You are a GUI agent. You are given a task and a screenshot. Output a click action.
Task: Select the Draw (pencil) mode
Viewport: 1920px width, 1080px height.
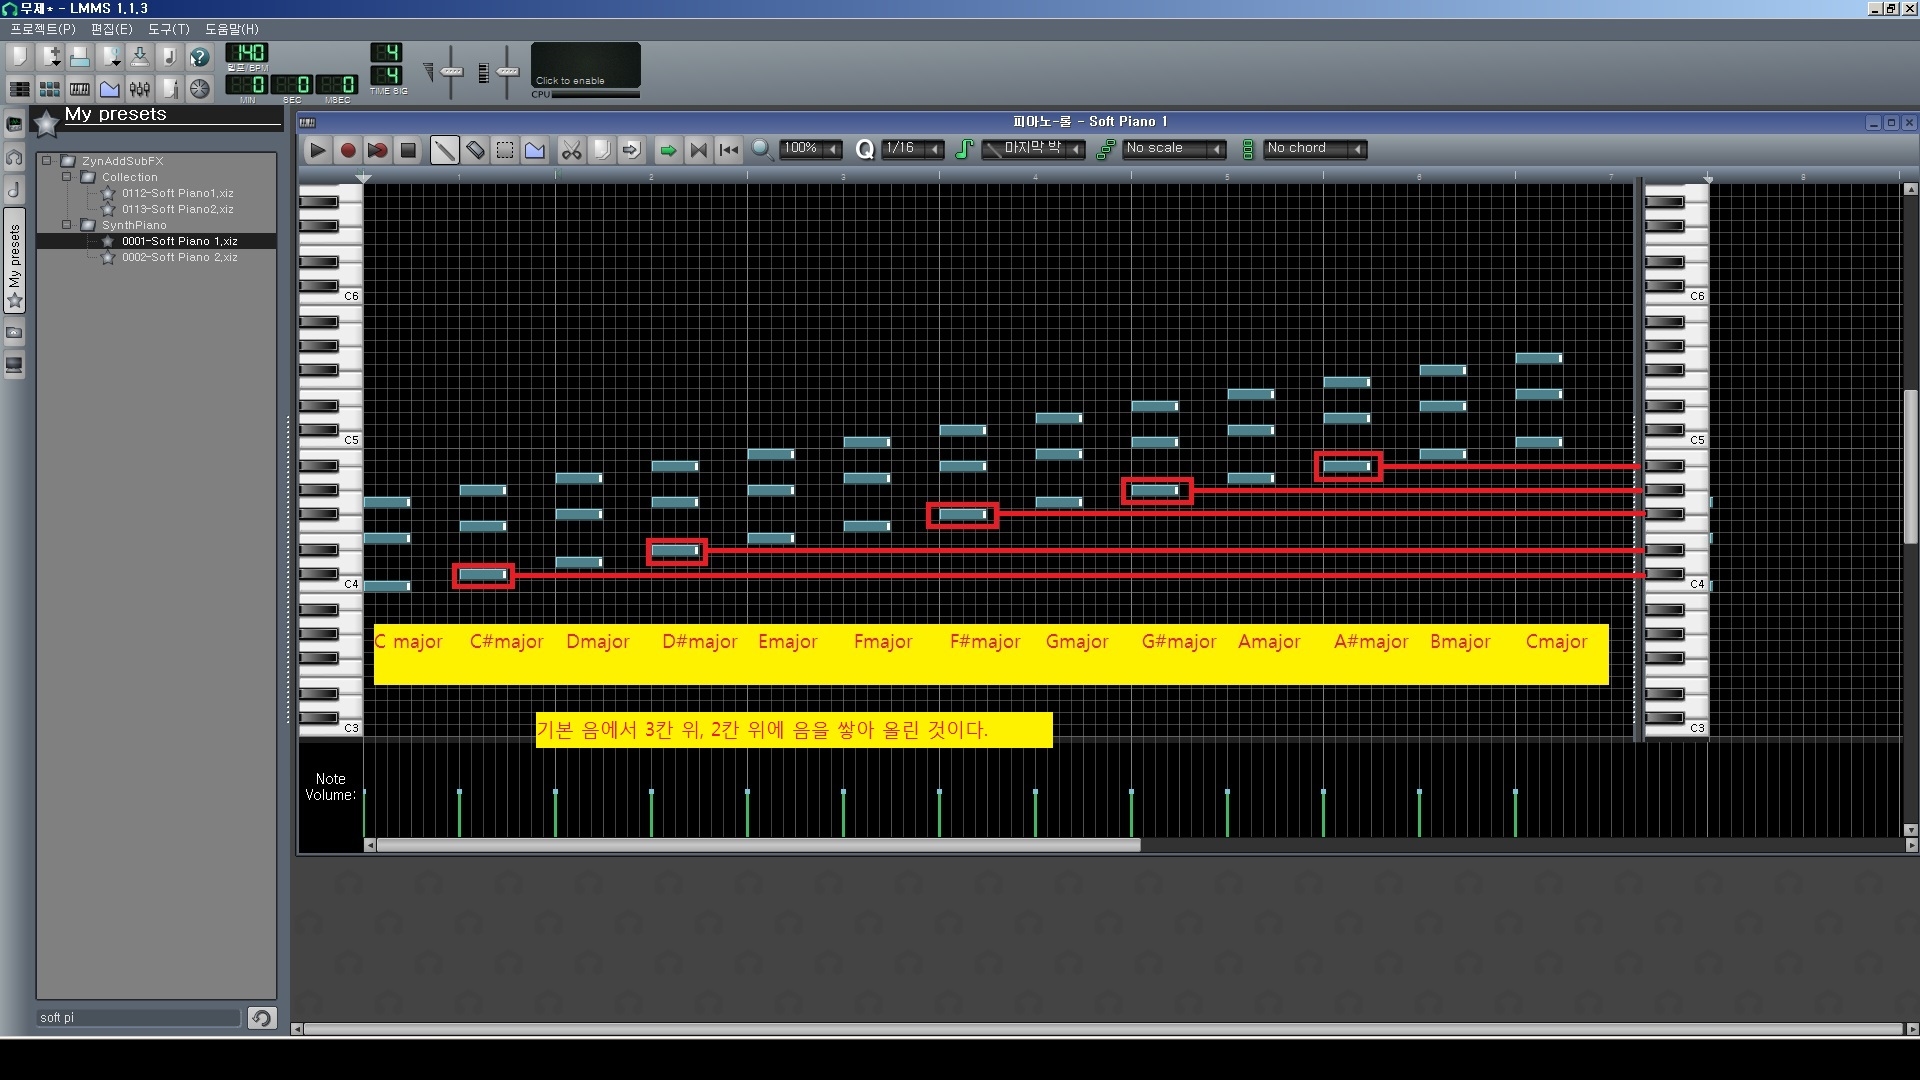click(x=444, y=150)
